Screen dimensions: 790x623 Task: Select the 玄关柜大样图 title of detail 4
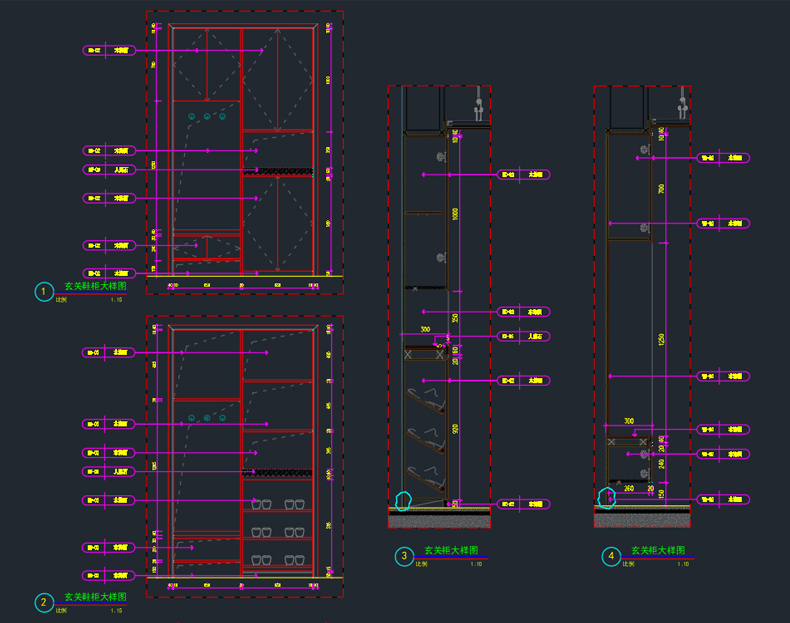click(658, 550)
